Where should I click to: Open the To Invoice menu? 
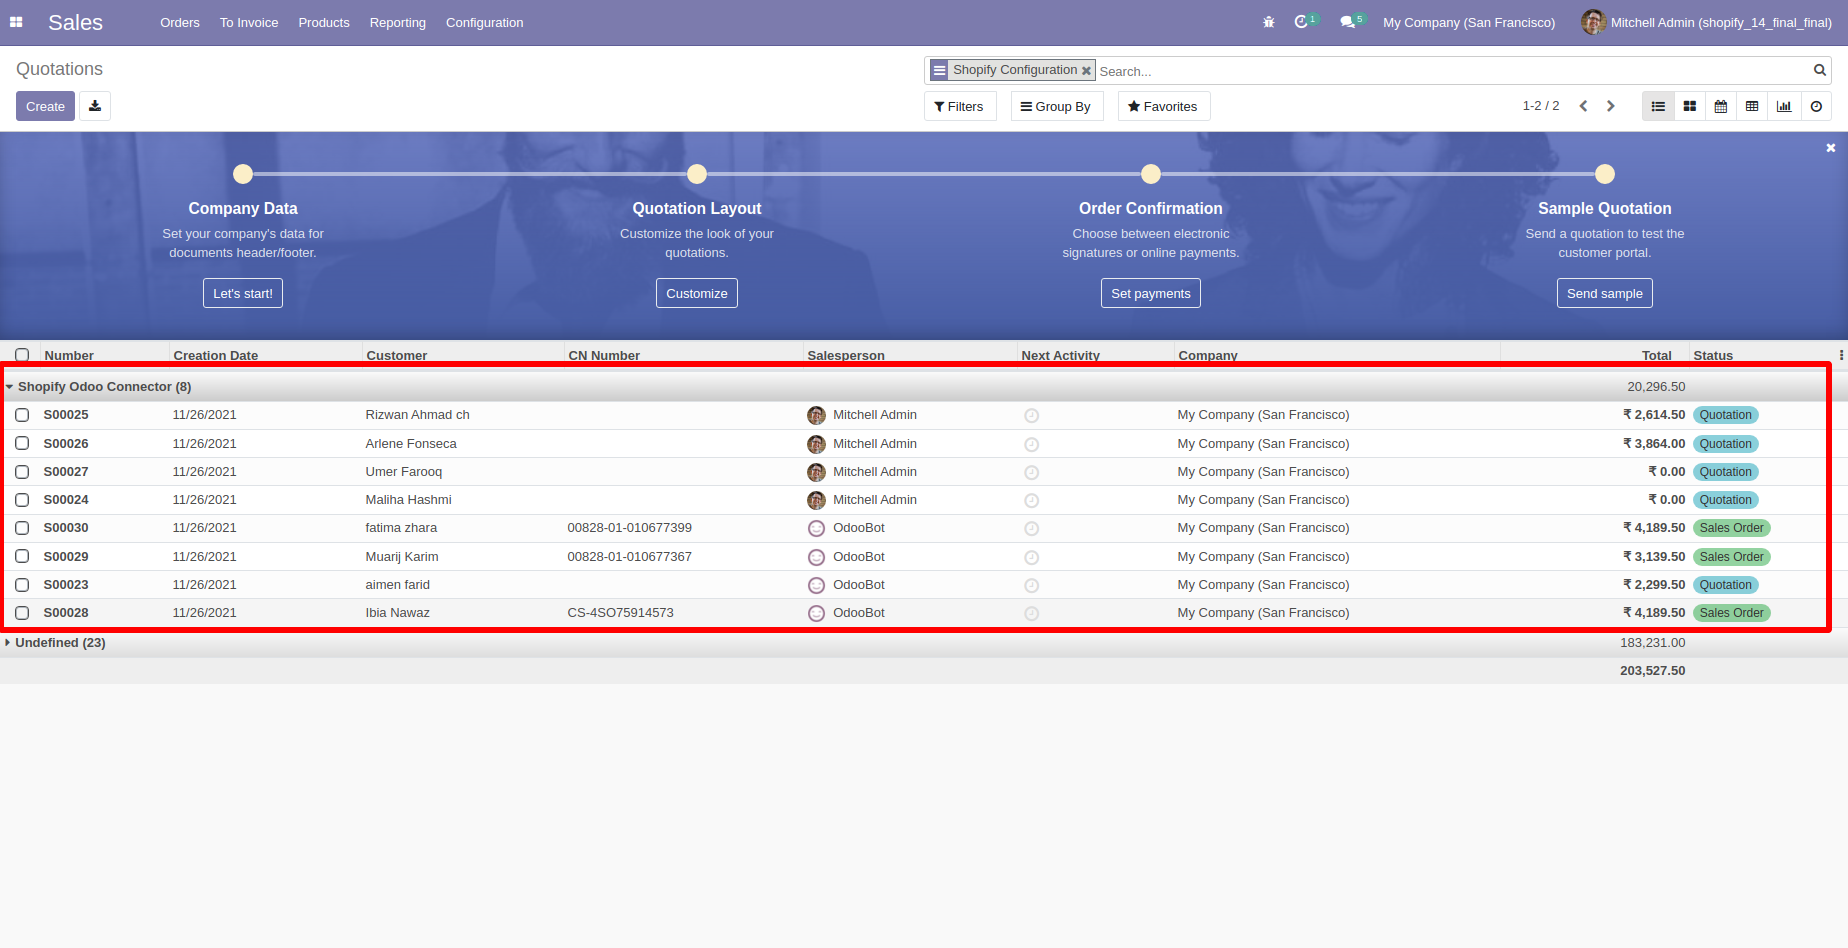(249, 22)
